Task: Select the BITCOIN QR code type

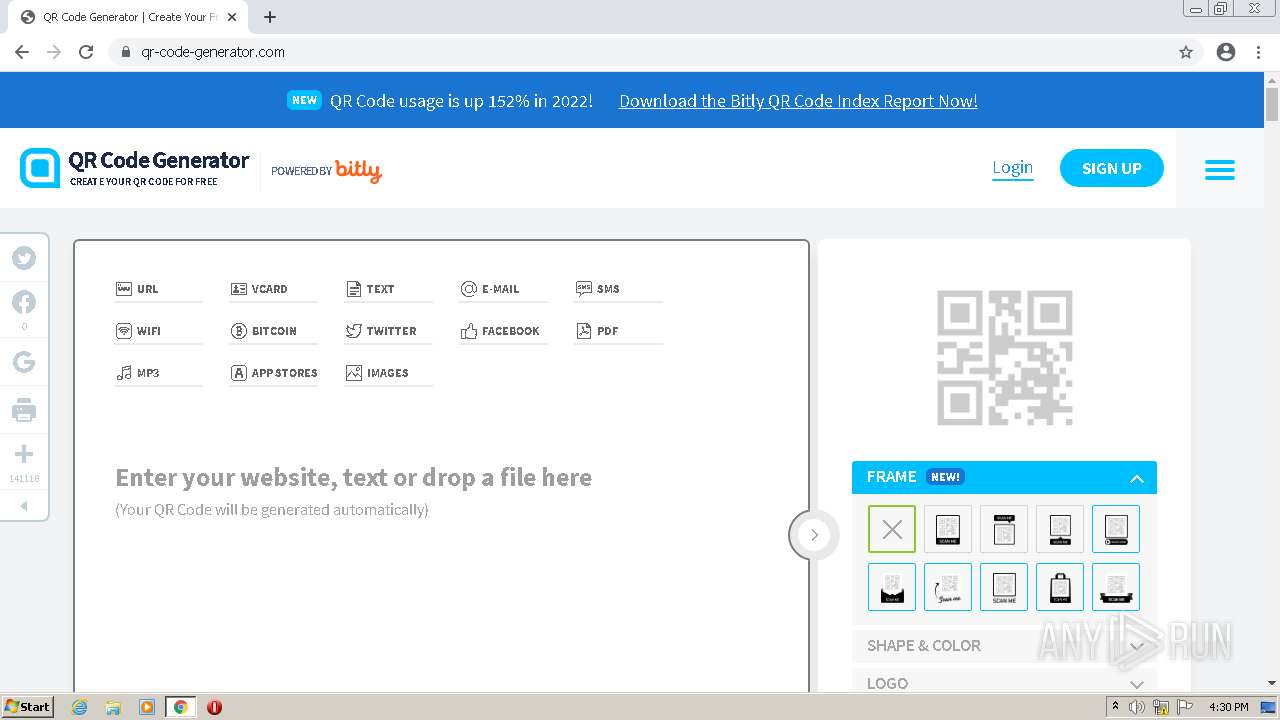Action: point(273,331)
